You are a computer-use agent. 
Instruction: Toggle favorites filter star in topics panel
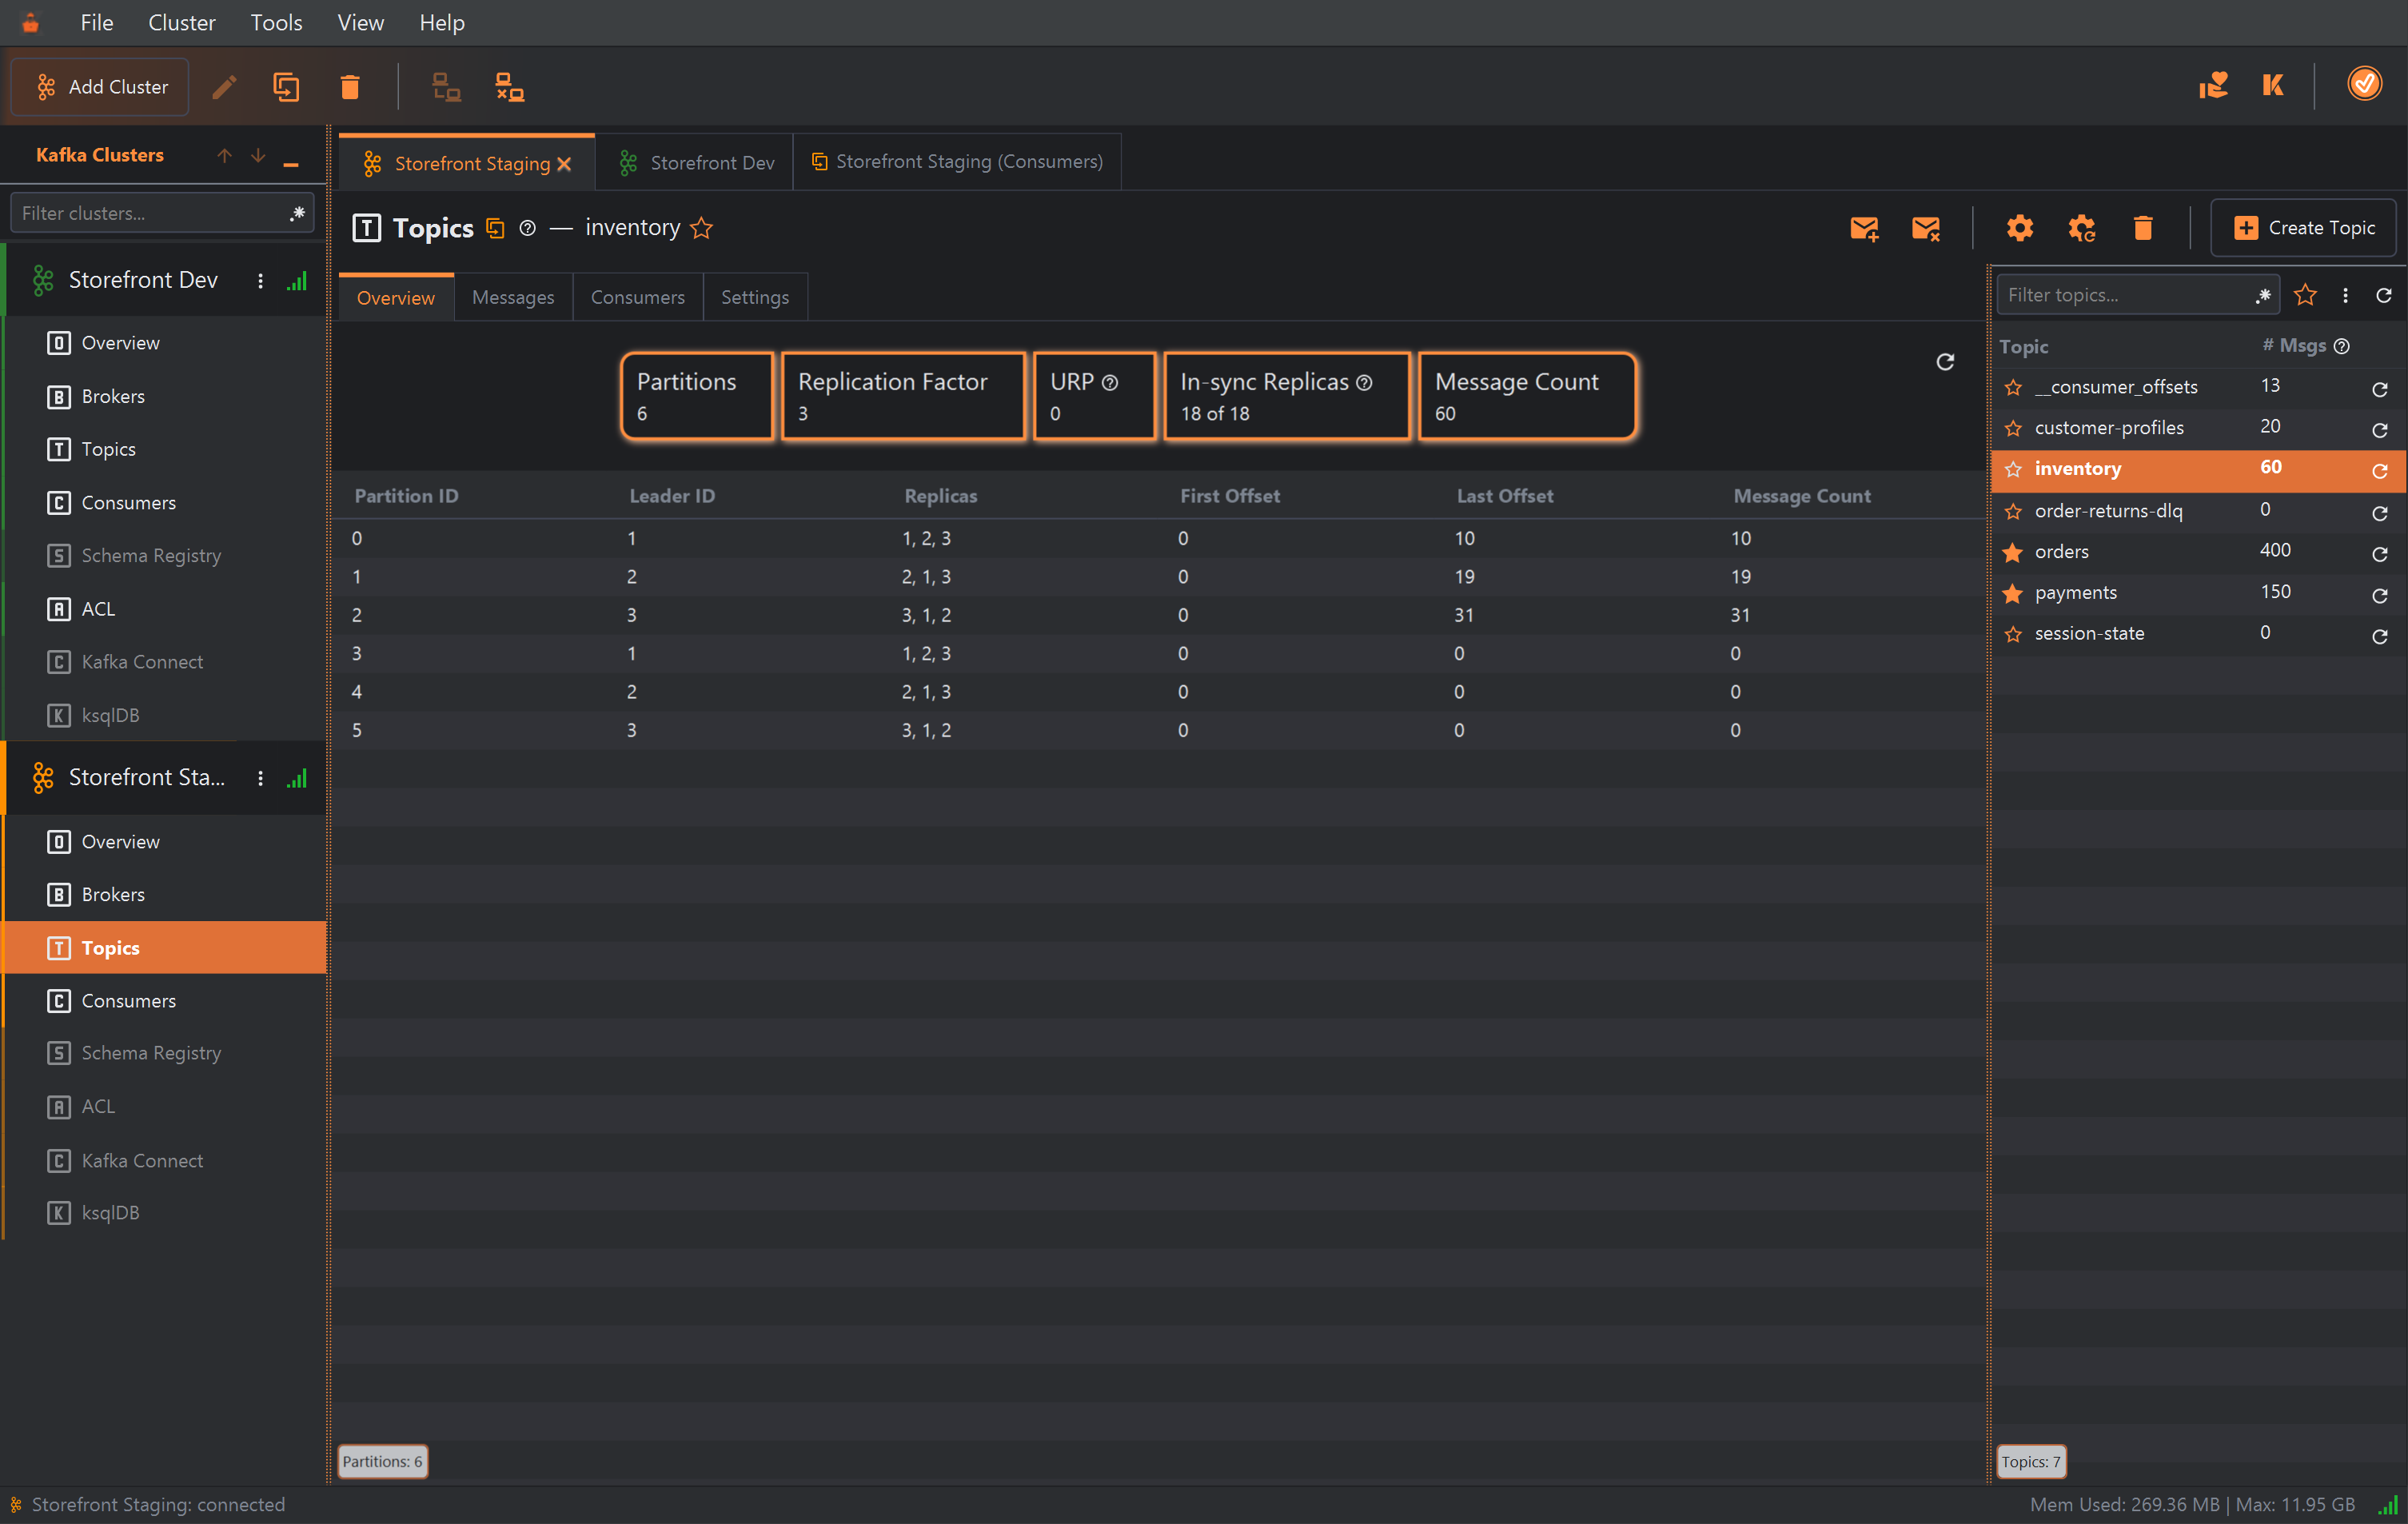coord(2306,295)
